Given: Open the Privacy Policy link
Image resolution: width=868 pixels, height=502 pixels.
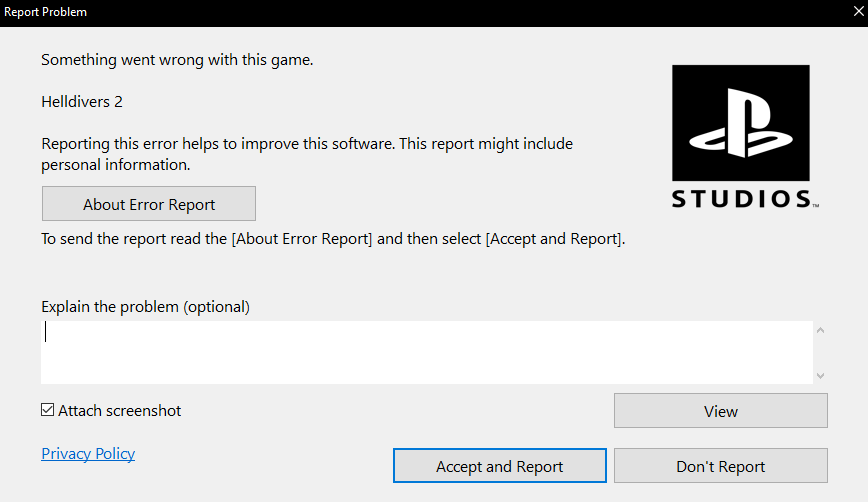Looking at the screenshot, I should 88,453.
